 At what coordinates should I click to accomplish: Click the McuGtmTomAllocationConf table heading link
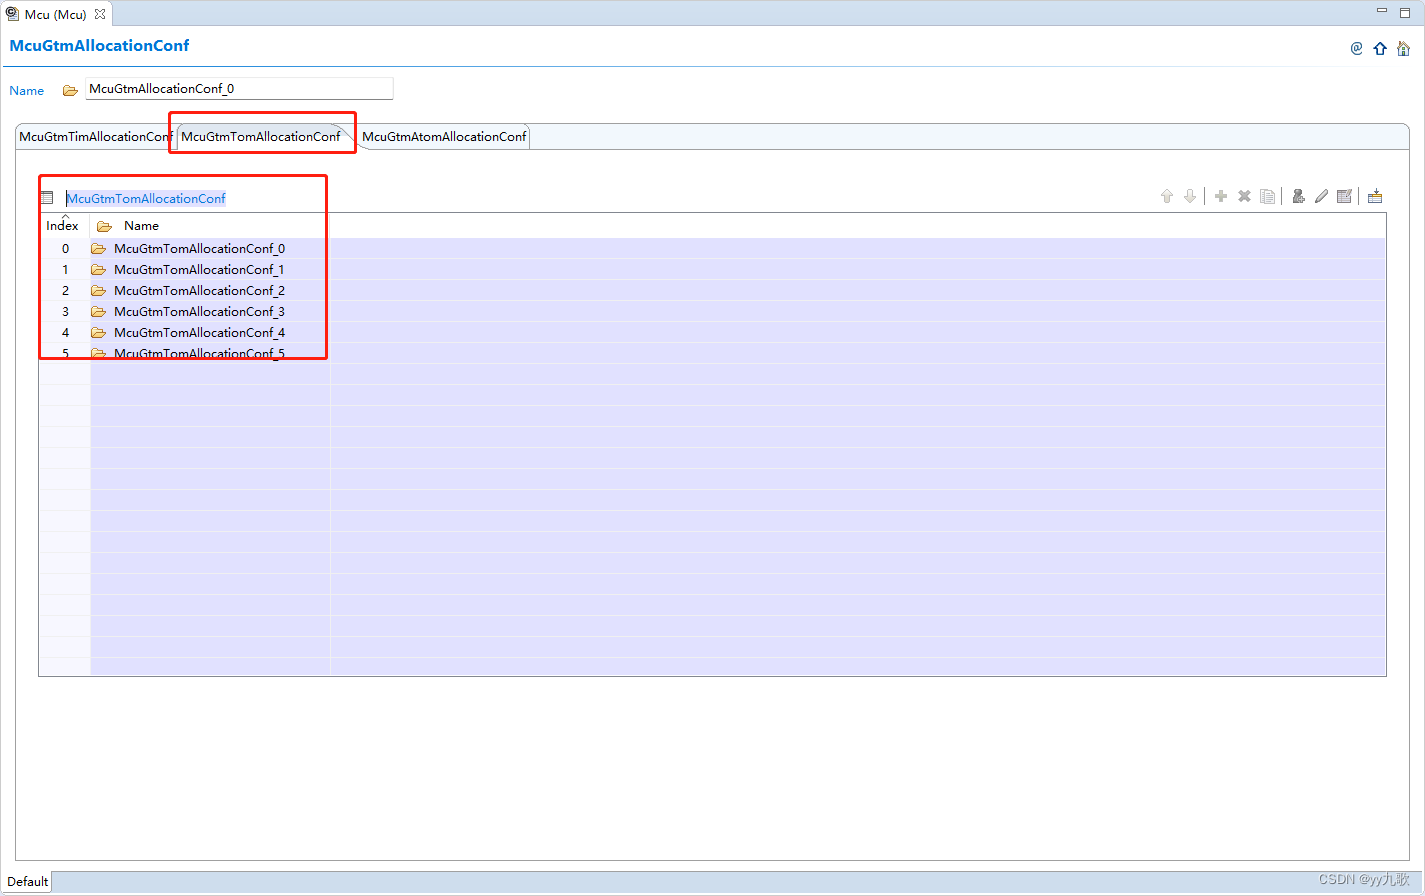pyautogui.click(x=146, y=198)
